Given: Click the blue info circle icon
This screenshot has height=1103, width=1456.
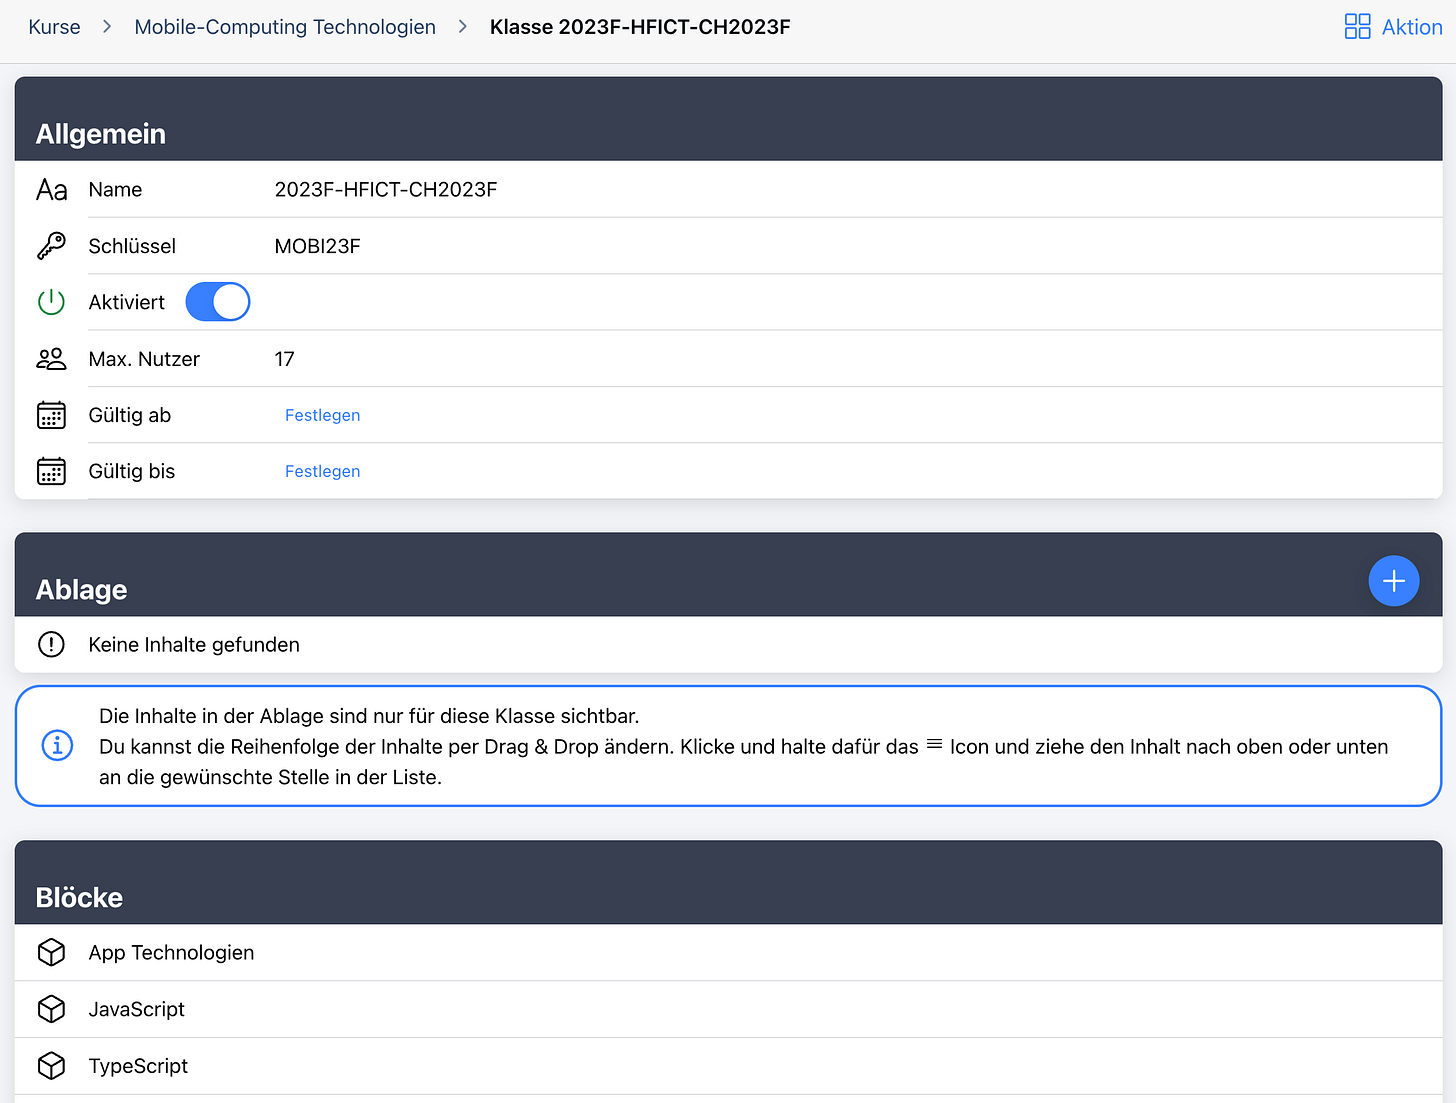Looking at the screenshot, I should (57, 746).
